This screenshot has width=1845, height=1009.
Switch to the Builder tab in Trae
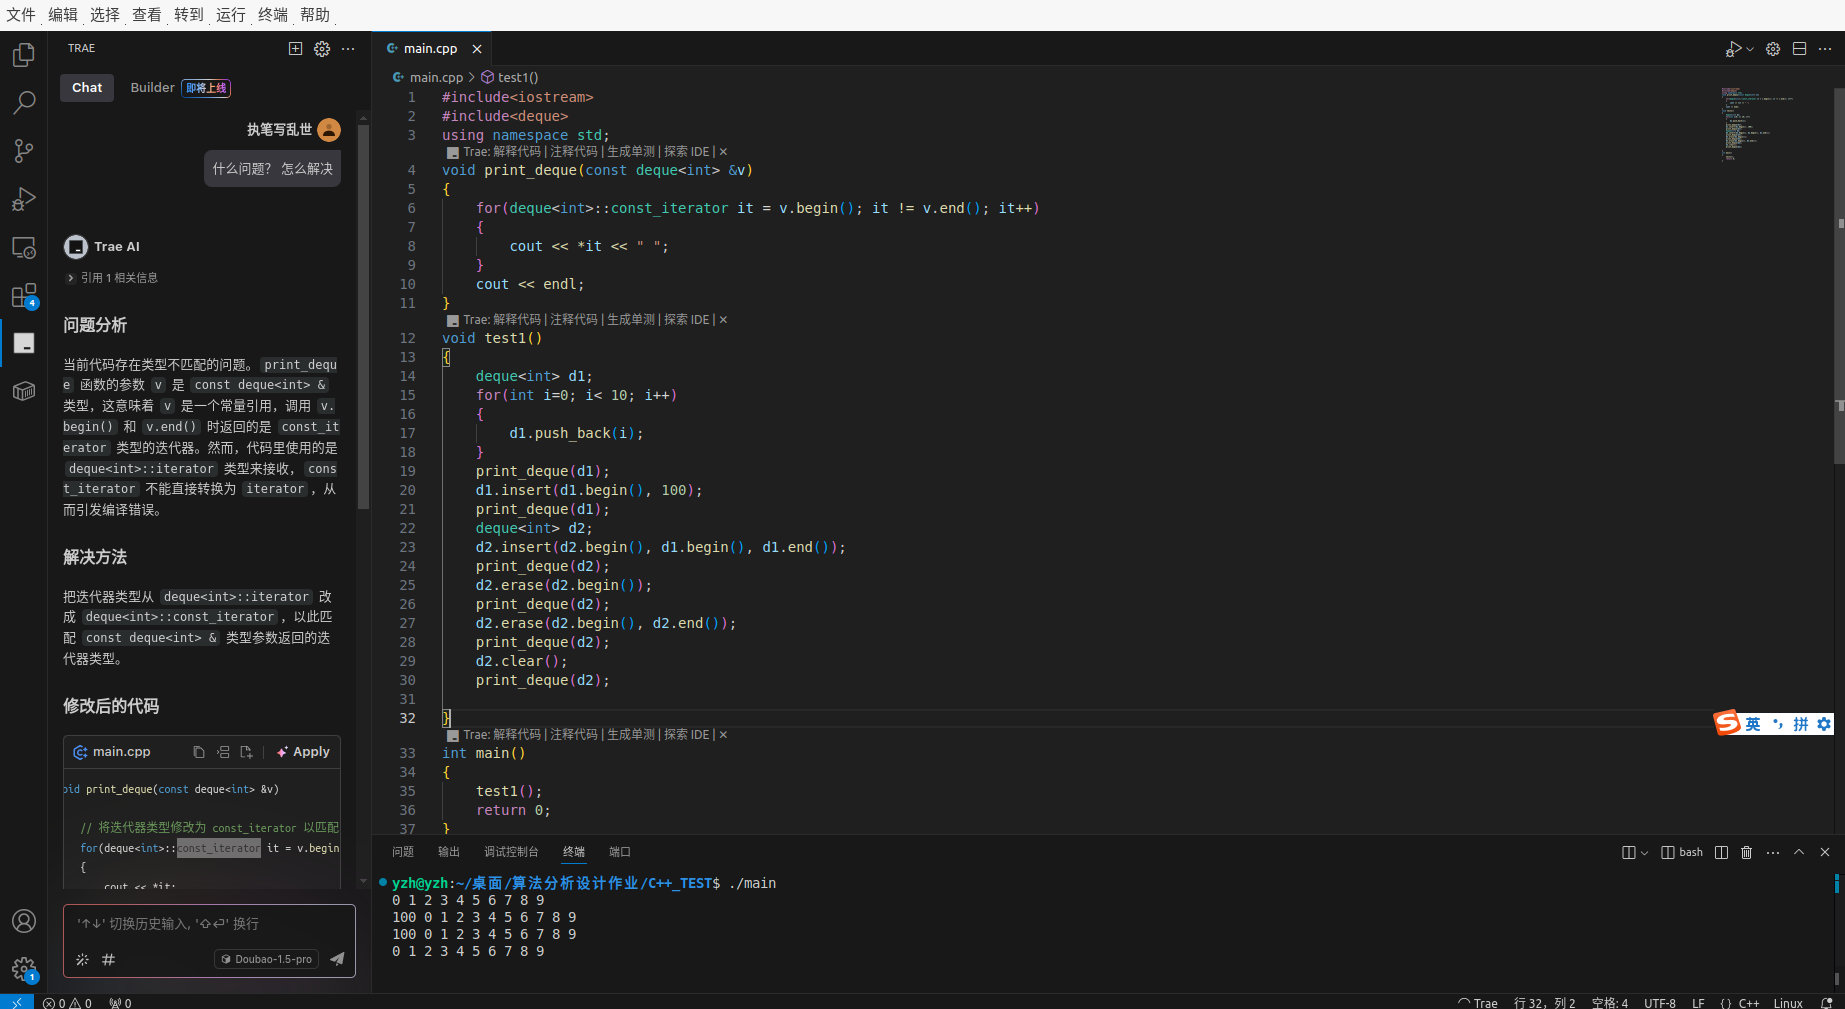pos(152,87)
